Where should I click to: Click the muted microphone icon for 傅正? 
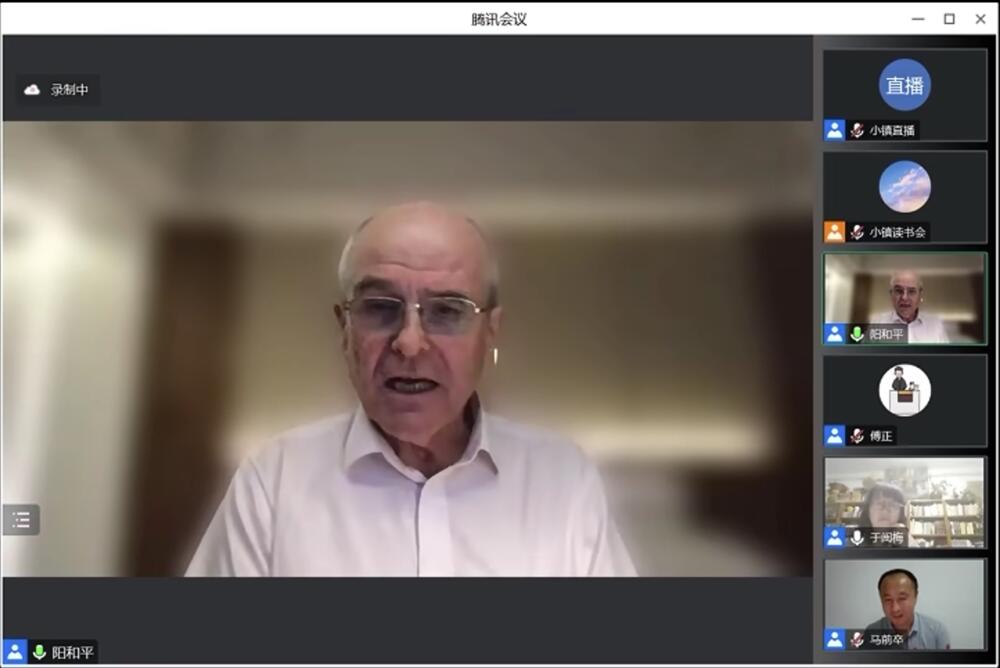857,436
